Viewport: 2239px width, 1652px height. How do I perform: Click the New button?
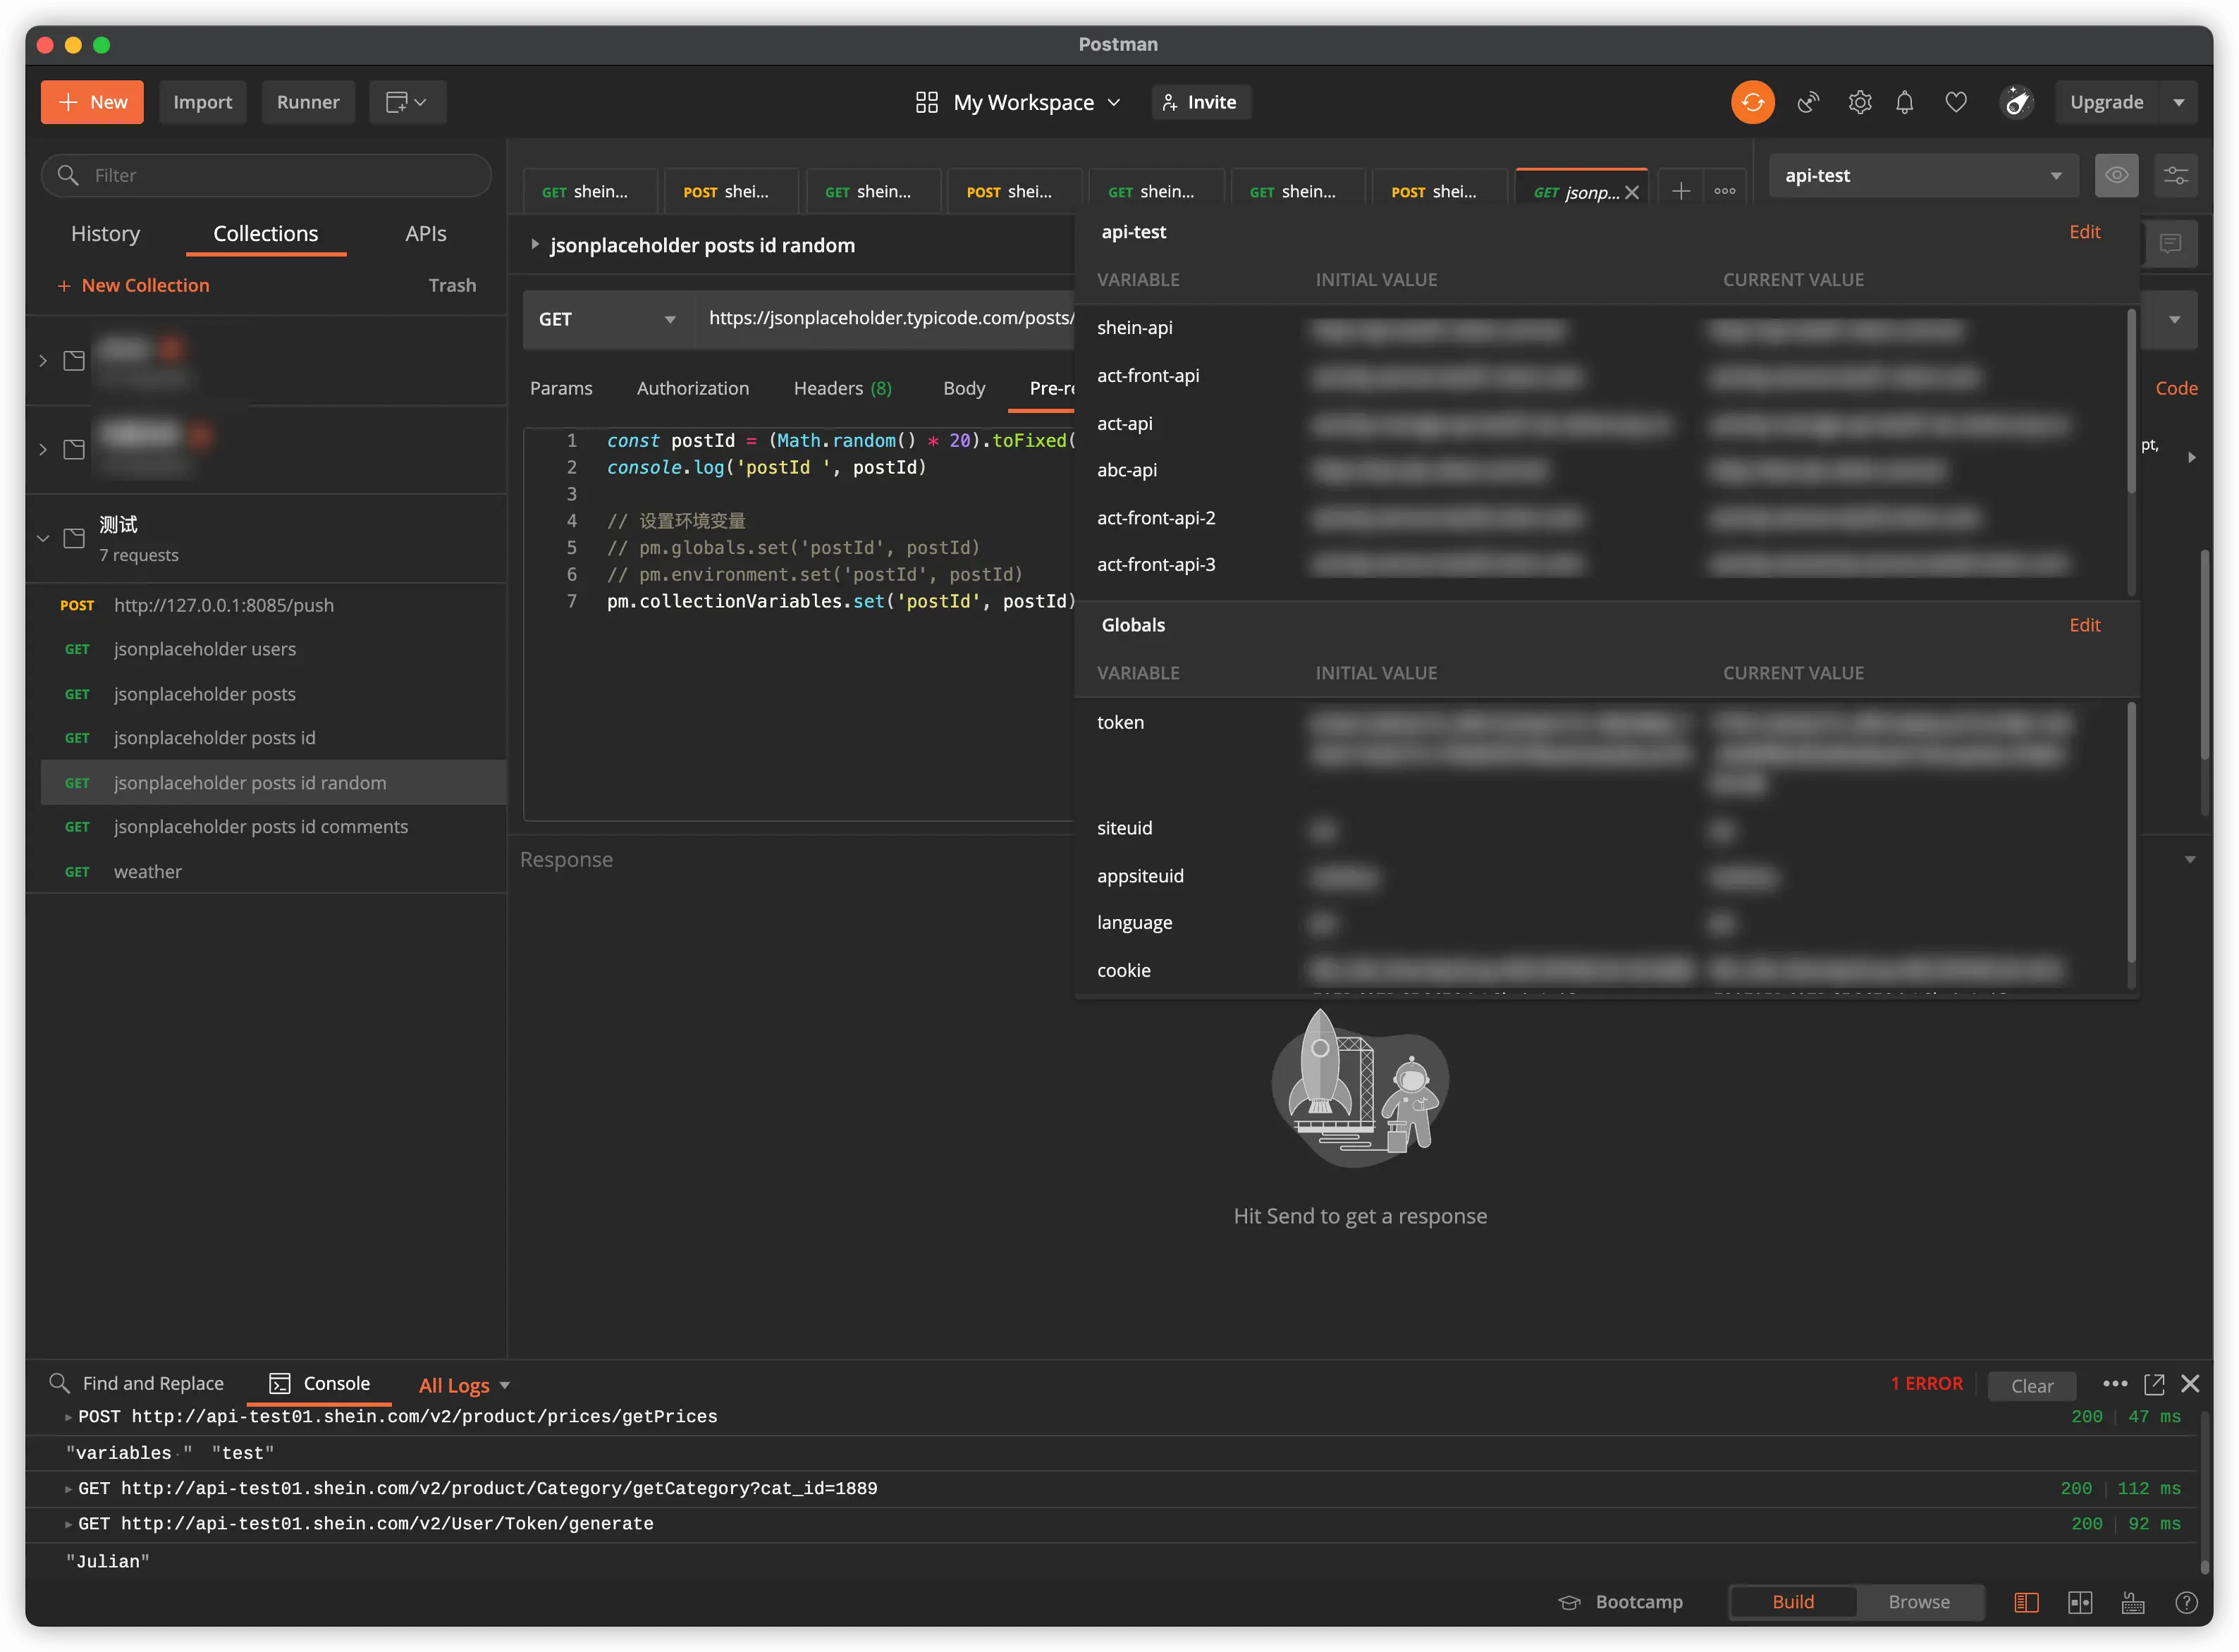[x=91, y=102]
